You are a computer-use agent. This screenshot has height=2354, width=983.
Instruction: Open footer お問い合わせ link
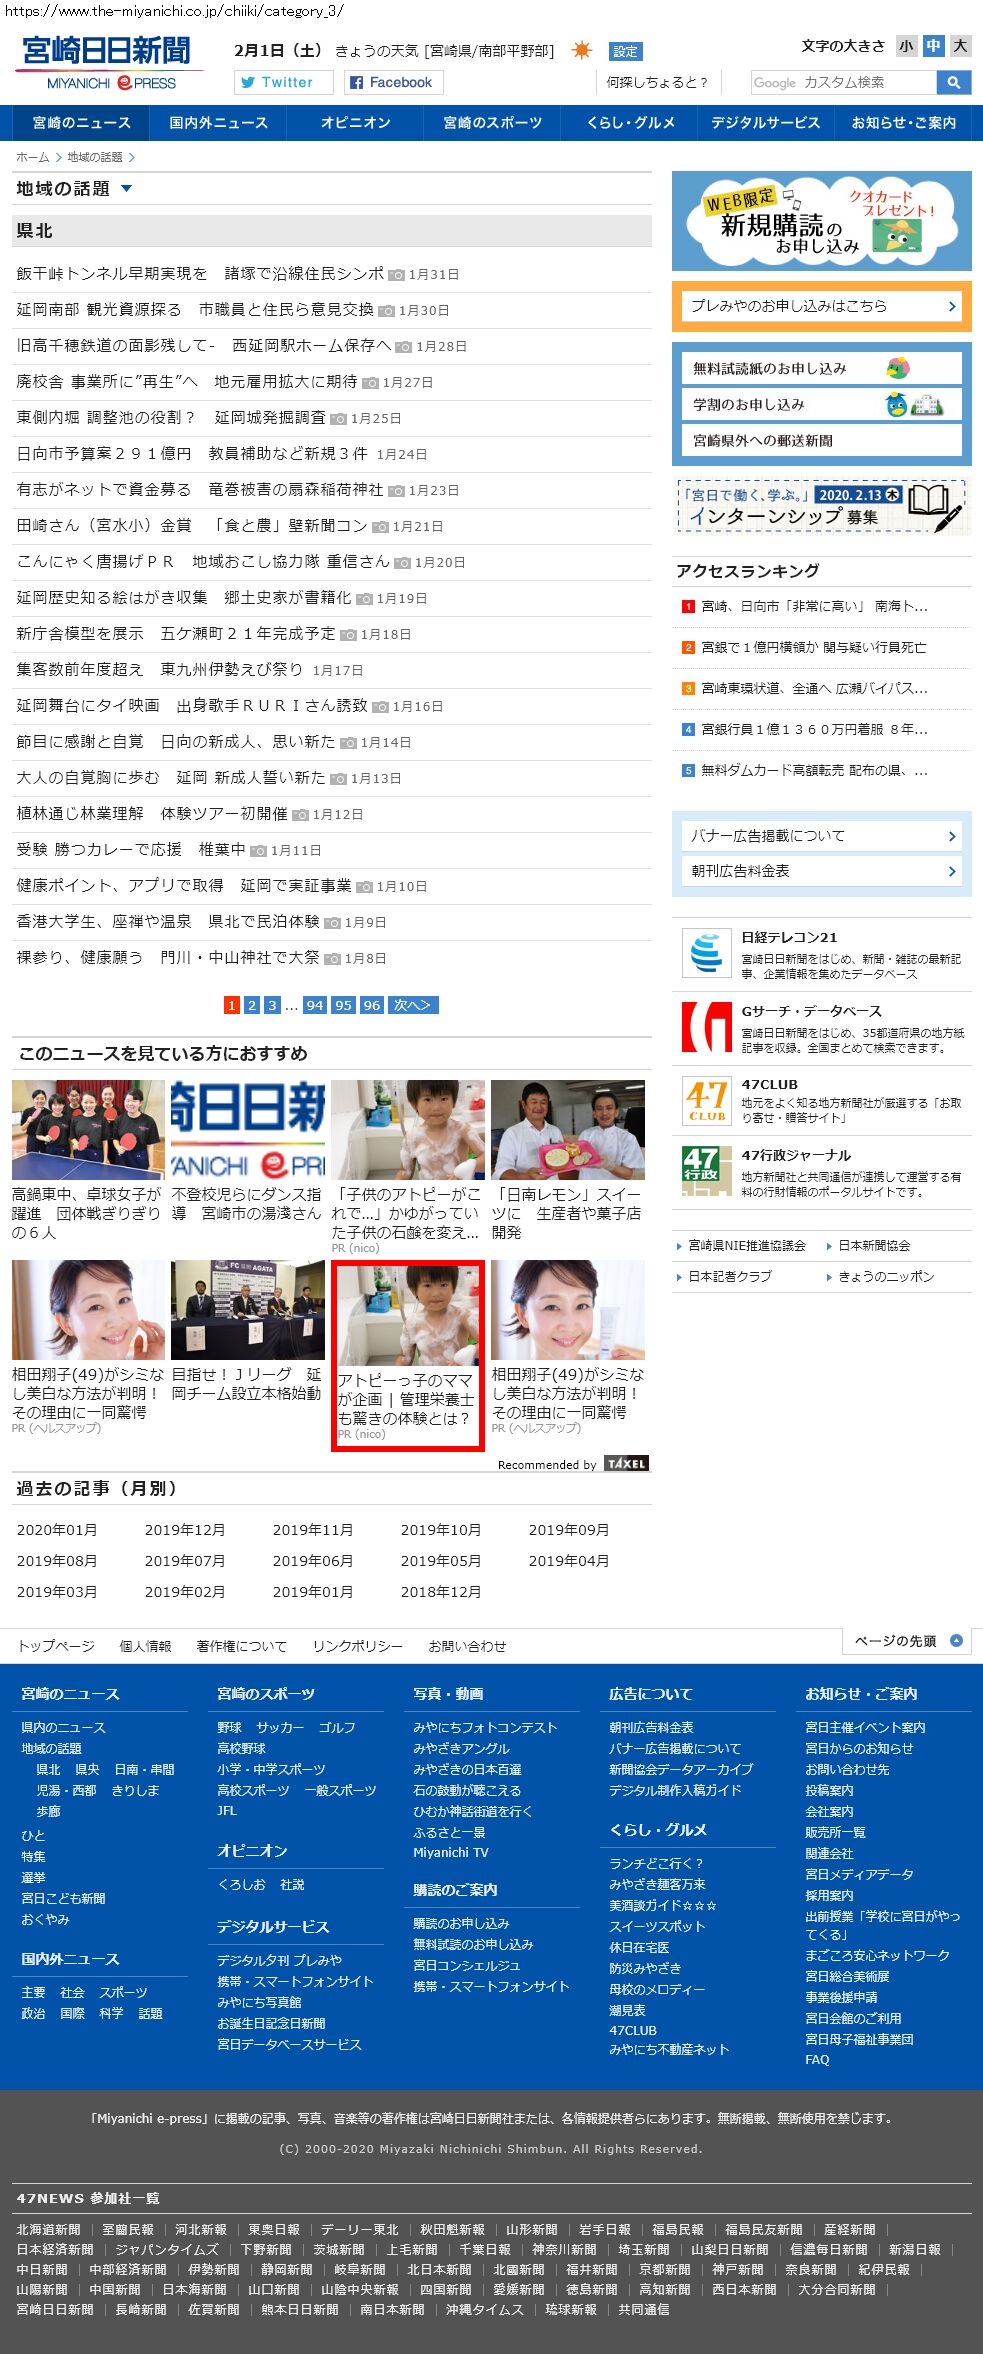tap(467, 1646)
